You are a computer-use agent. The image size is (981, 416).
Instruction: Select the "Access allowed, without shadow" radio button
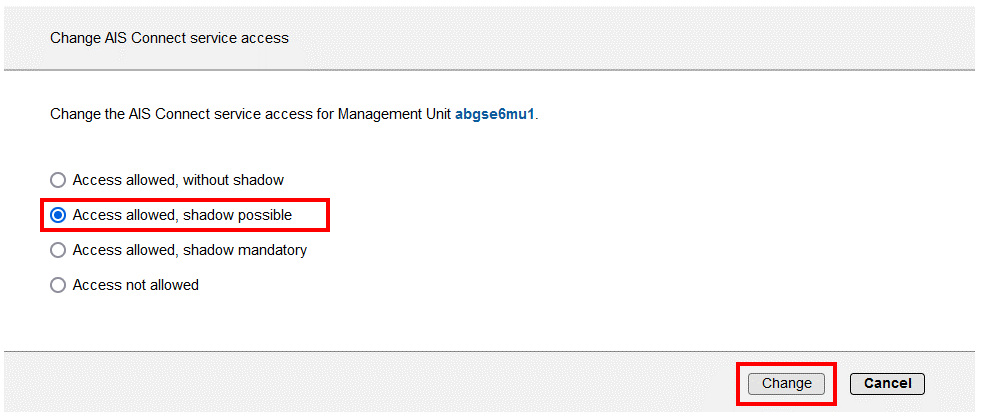[58, 180]
